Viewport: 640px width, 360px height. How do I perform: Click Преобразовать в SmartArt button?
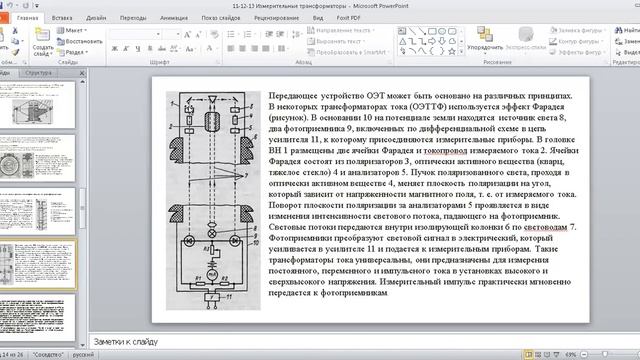click(x=347, y=52)
